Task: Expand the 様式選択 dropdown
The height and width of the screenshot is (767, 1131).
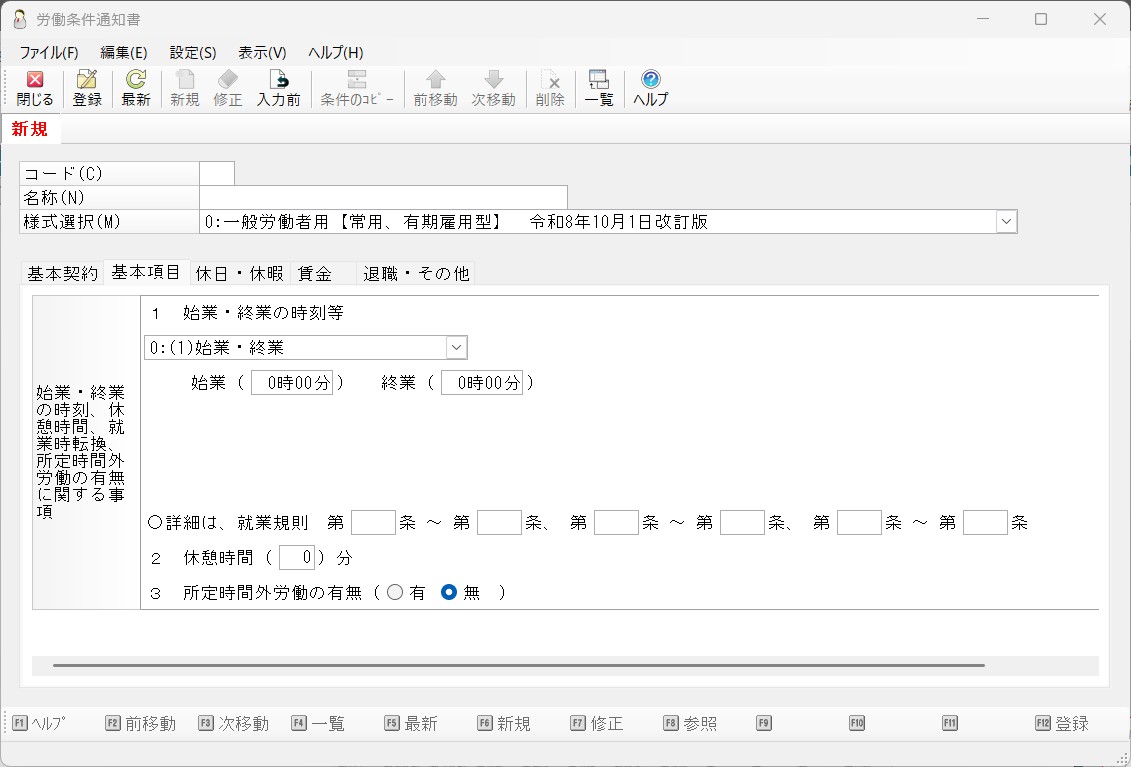Action: [1006, 222]
